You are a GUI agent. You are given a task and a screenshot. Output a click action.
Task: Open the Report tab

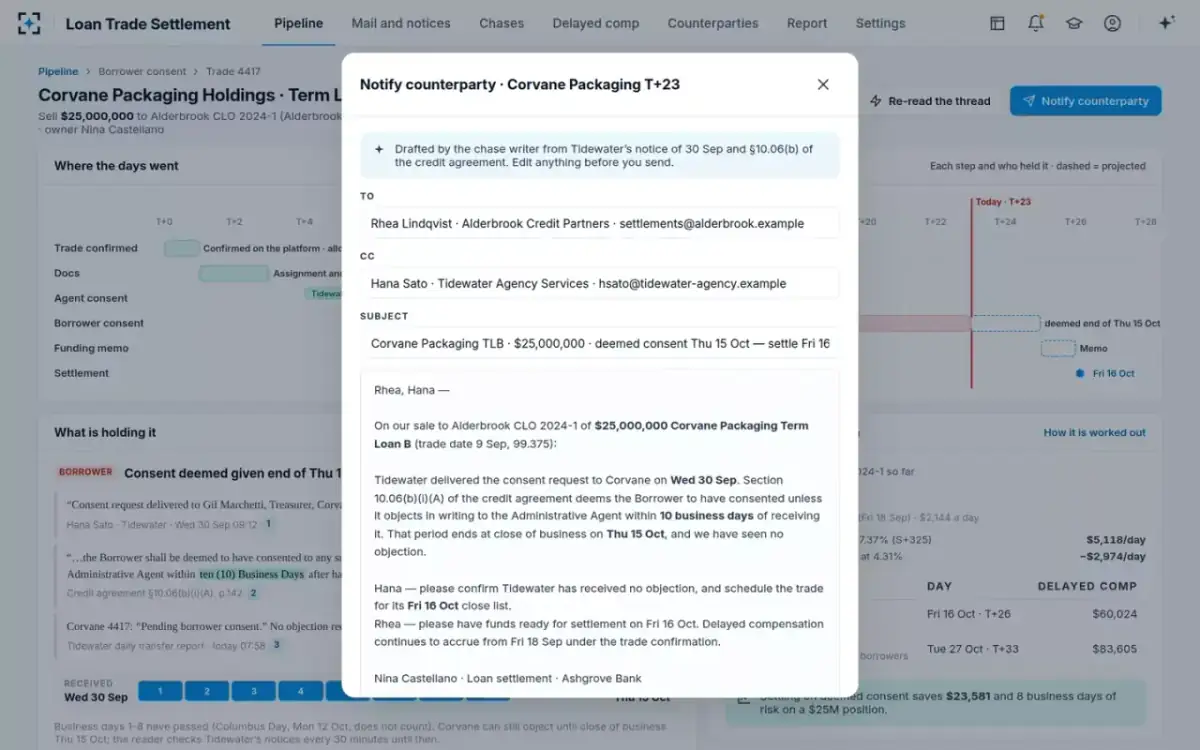click(807, 23)
